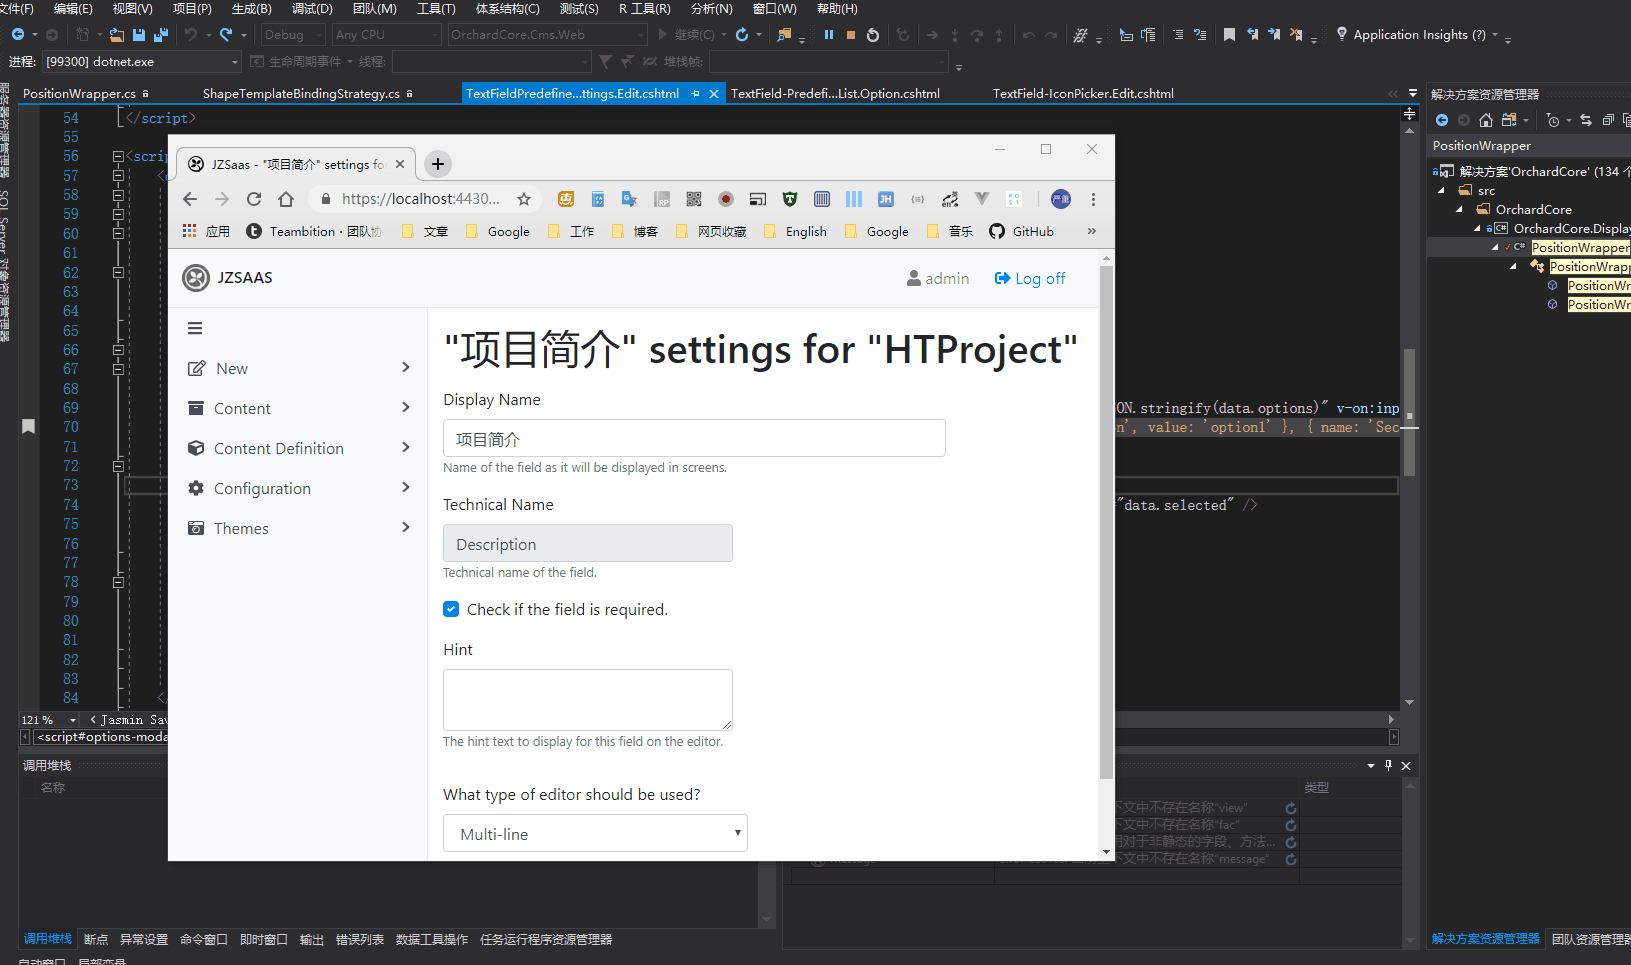The height and width of the screenshot is (965, 1631).
Task: Expand the Configuration sidebar menu
Action: click(299, 488)
